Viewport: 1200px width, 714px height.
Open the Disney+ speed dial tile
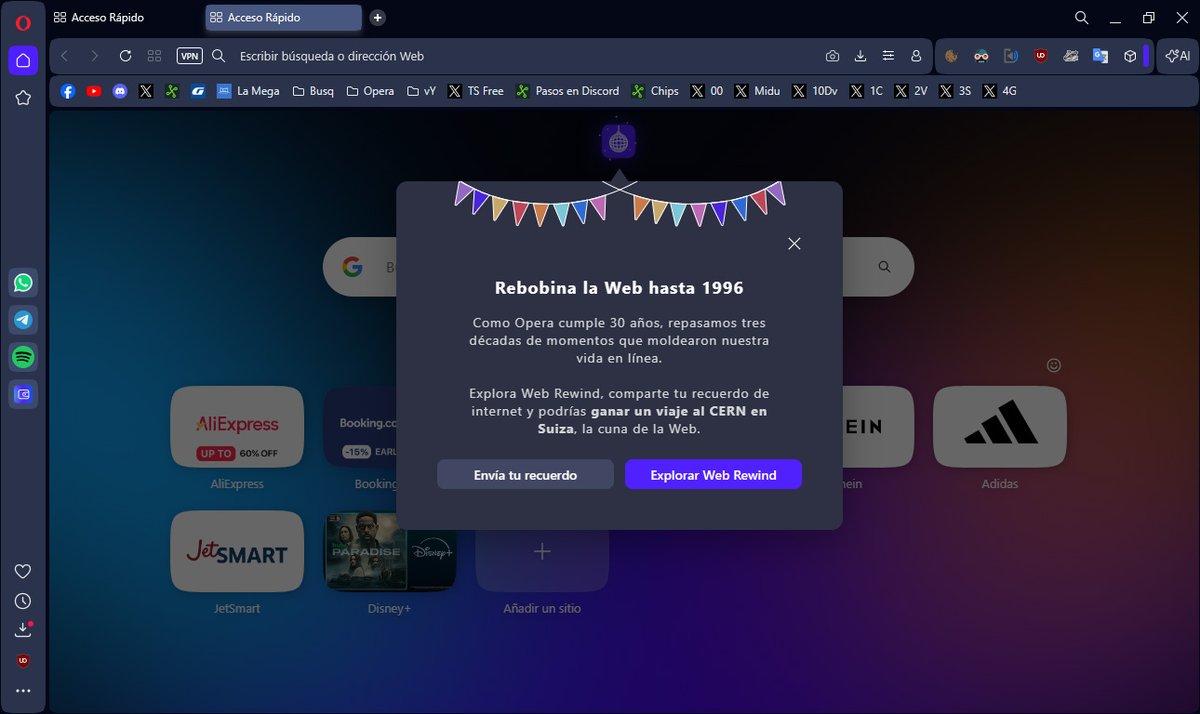[x=390, y=551]
